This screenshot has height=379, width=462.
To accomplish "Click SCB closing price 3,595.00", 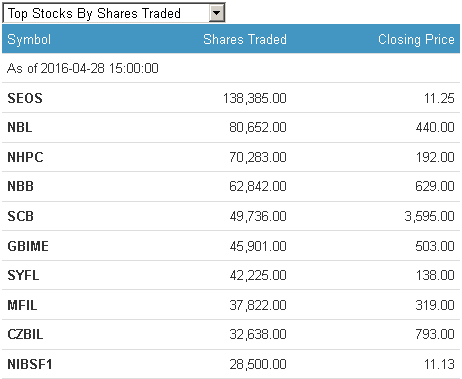I will [429, 216].
